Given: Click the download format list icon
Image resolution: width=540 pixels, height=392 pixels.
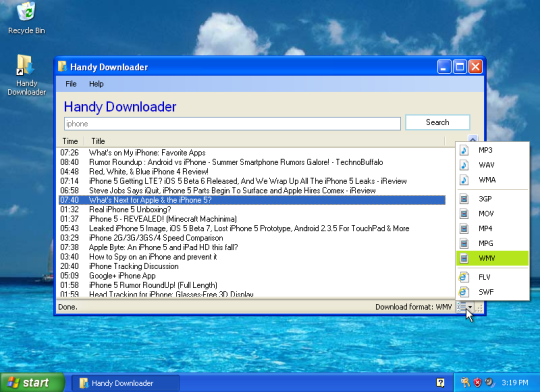Looking at the screenshot, I should (x=461, y=307).
